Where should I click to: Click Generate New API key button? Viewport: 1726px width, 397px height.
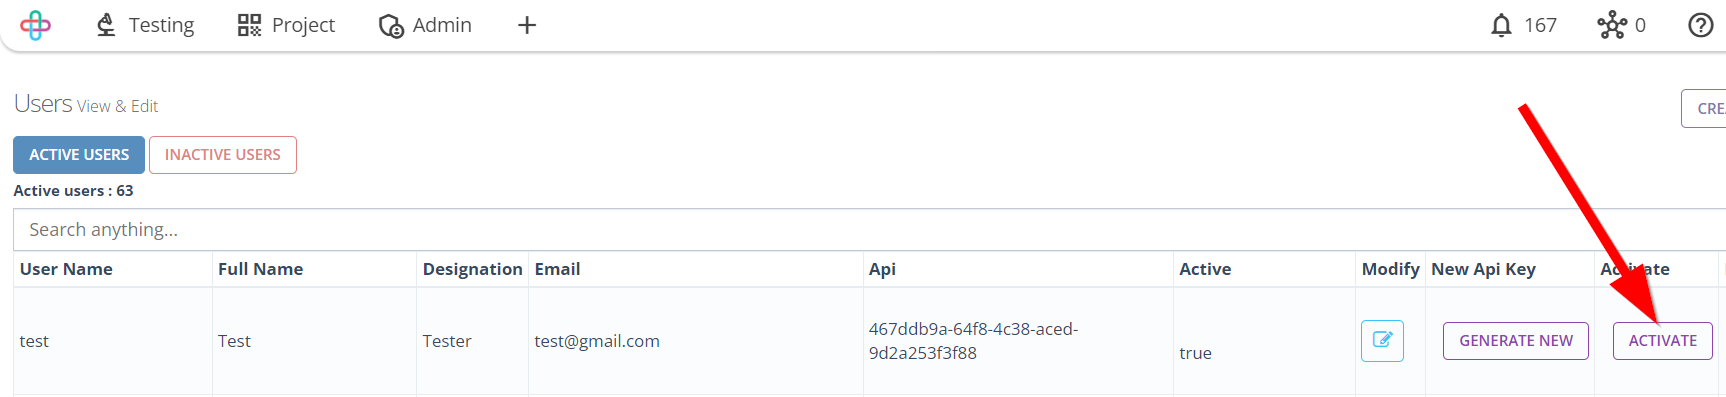(x=1516, y=341)
